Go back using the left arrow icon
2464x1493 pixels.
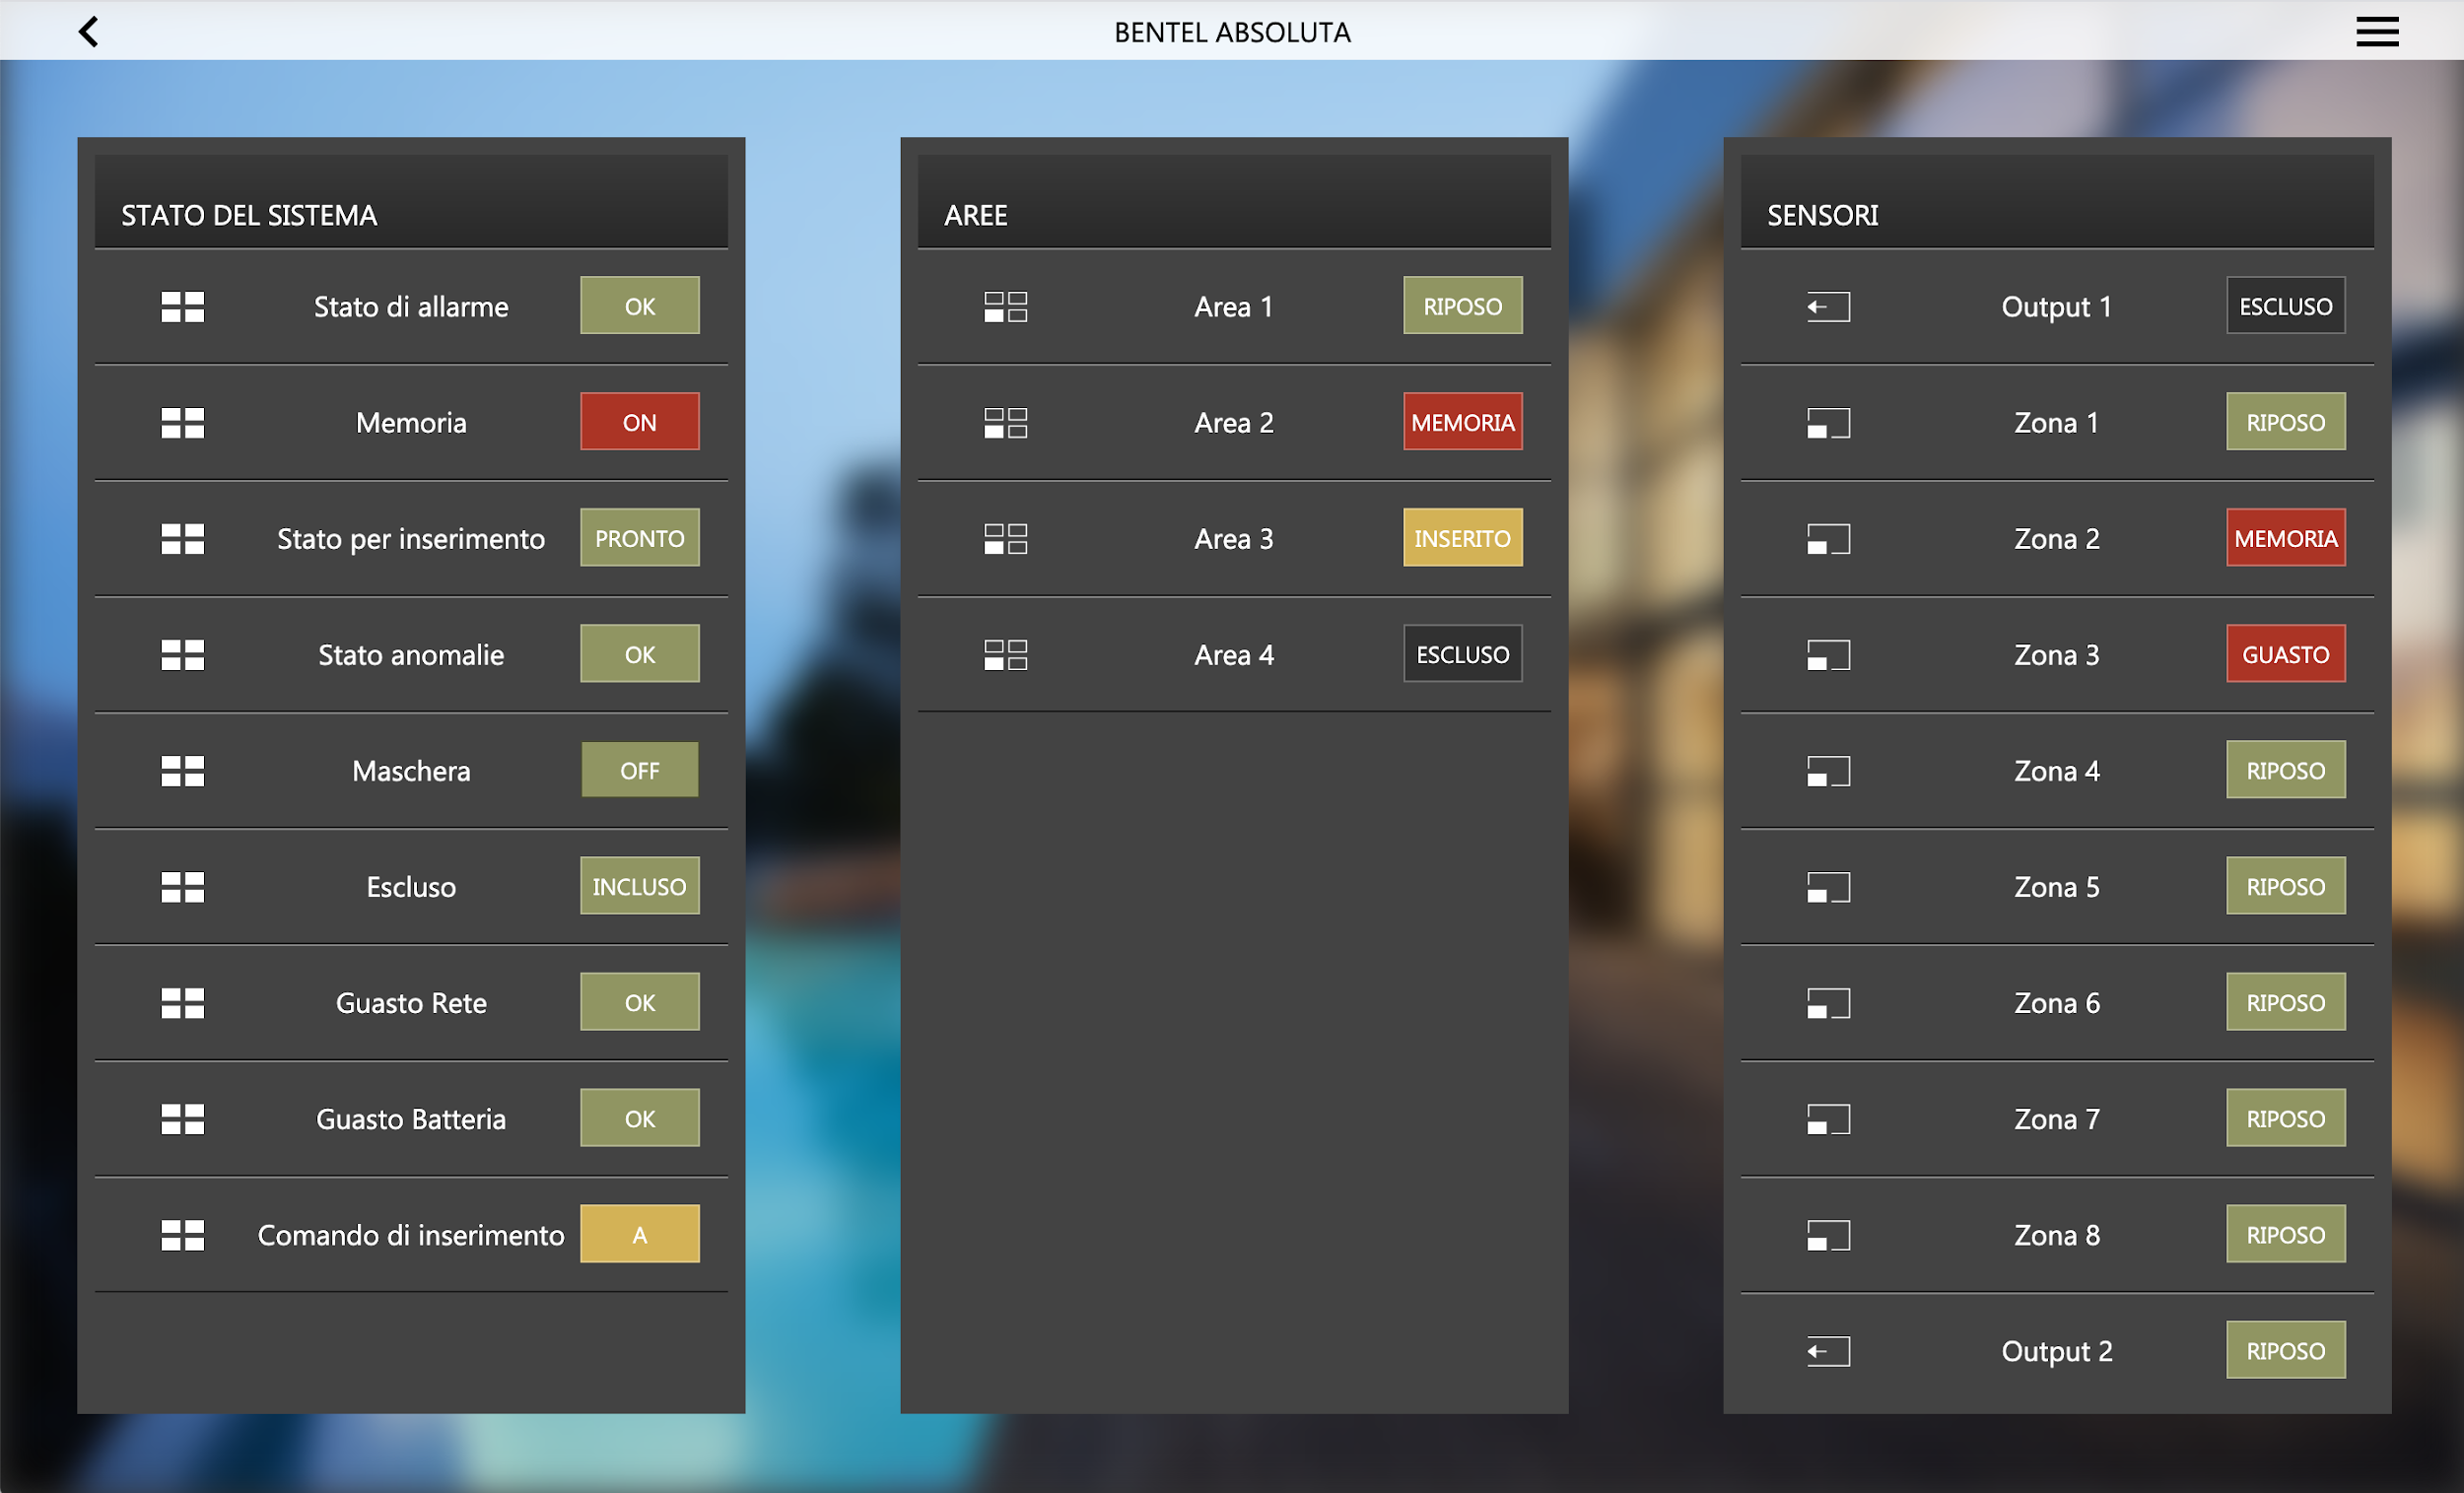pos(88,32)
